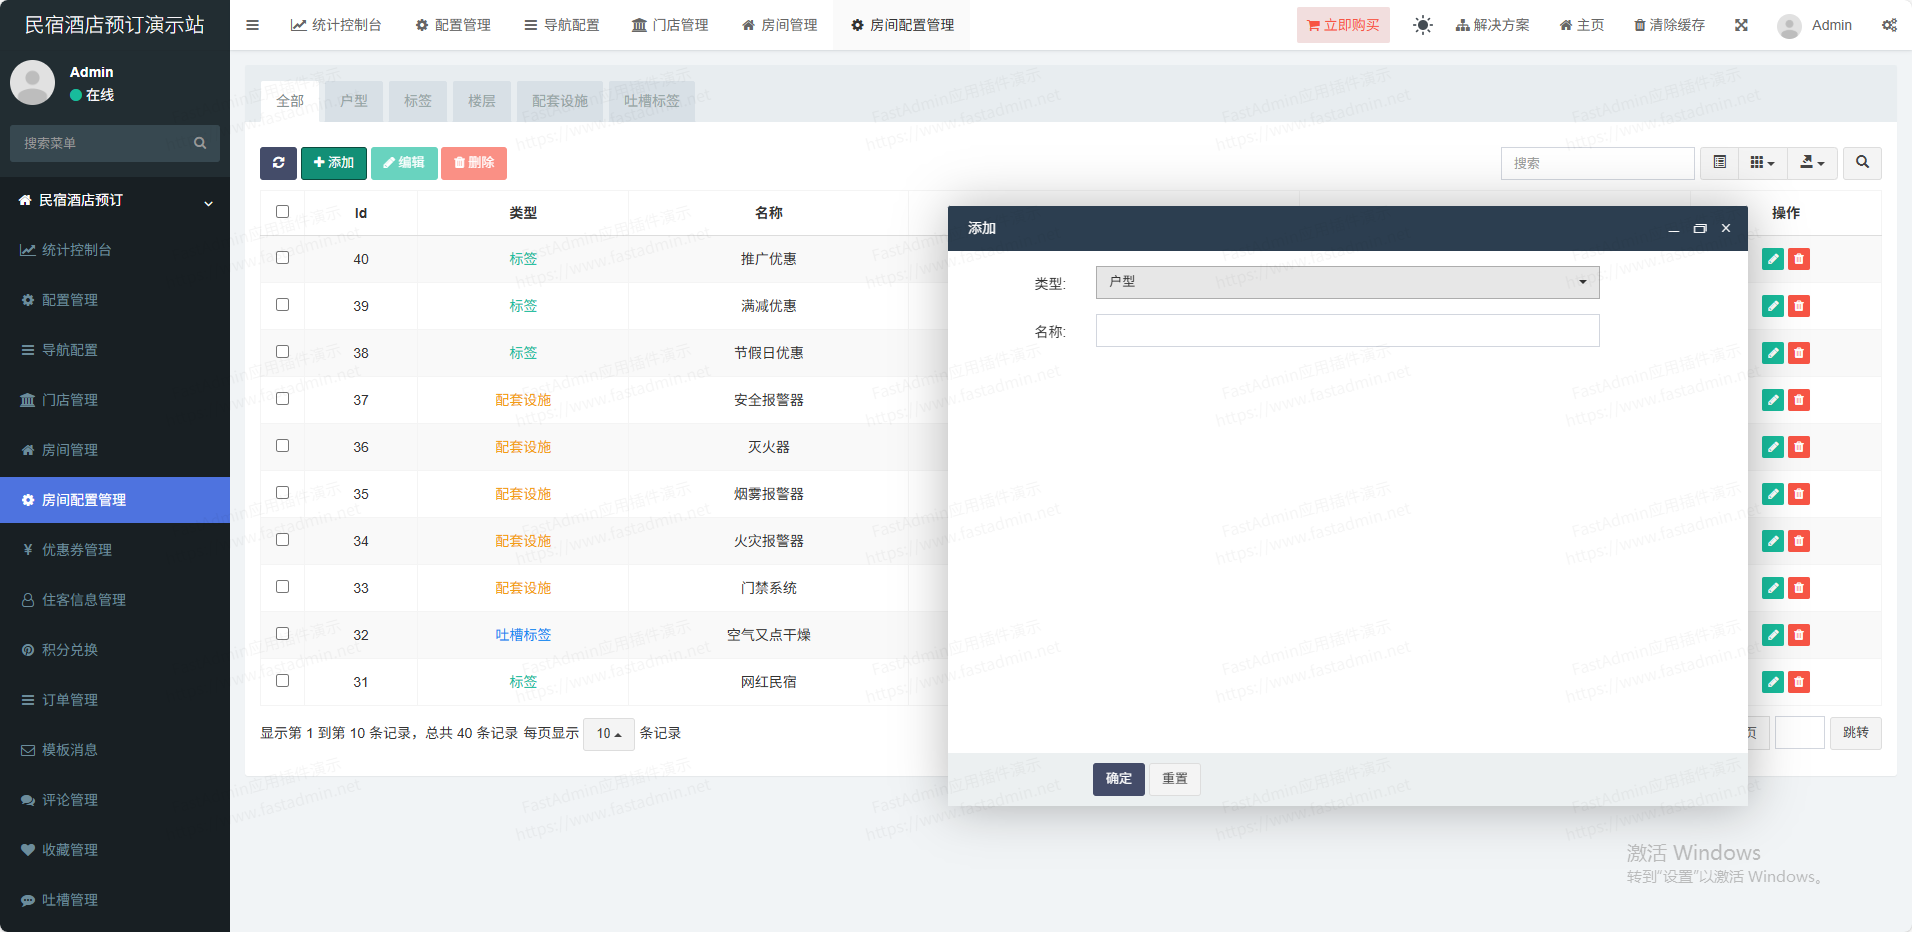Click the 名称 input field in dialog
The image size is (1912, 932).
(1347, 331)
